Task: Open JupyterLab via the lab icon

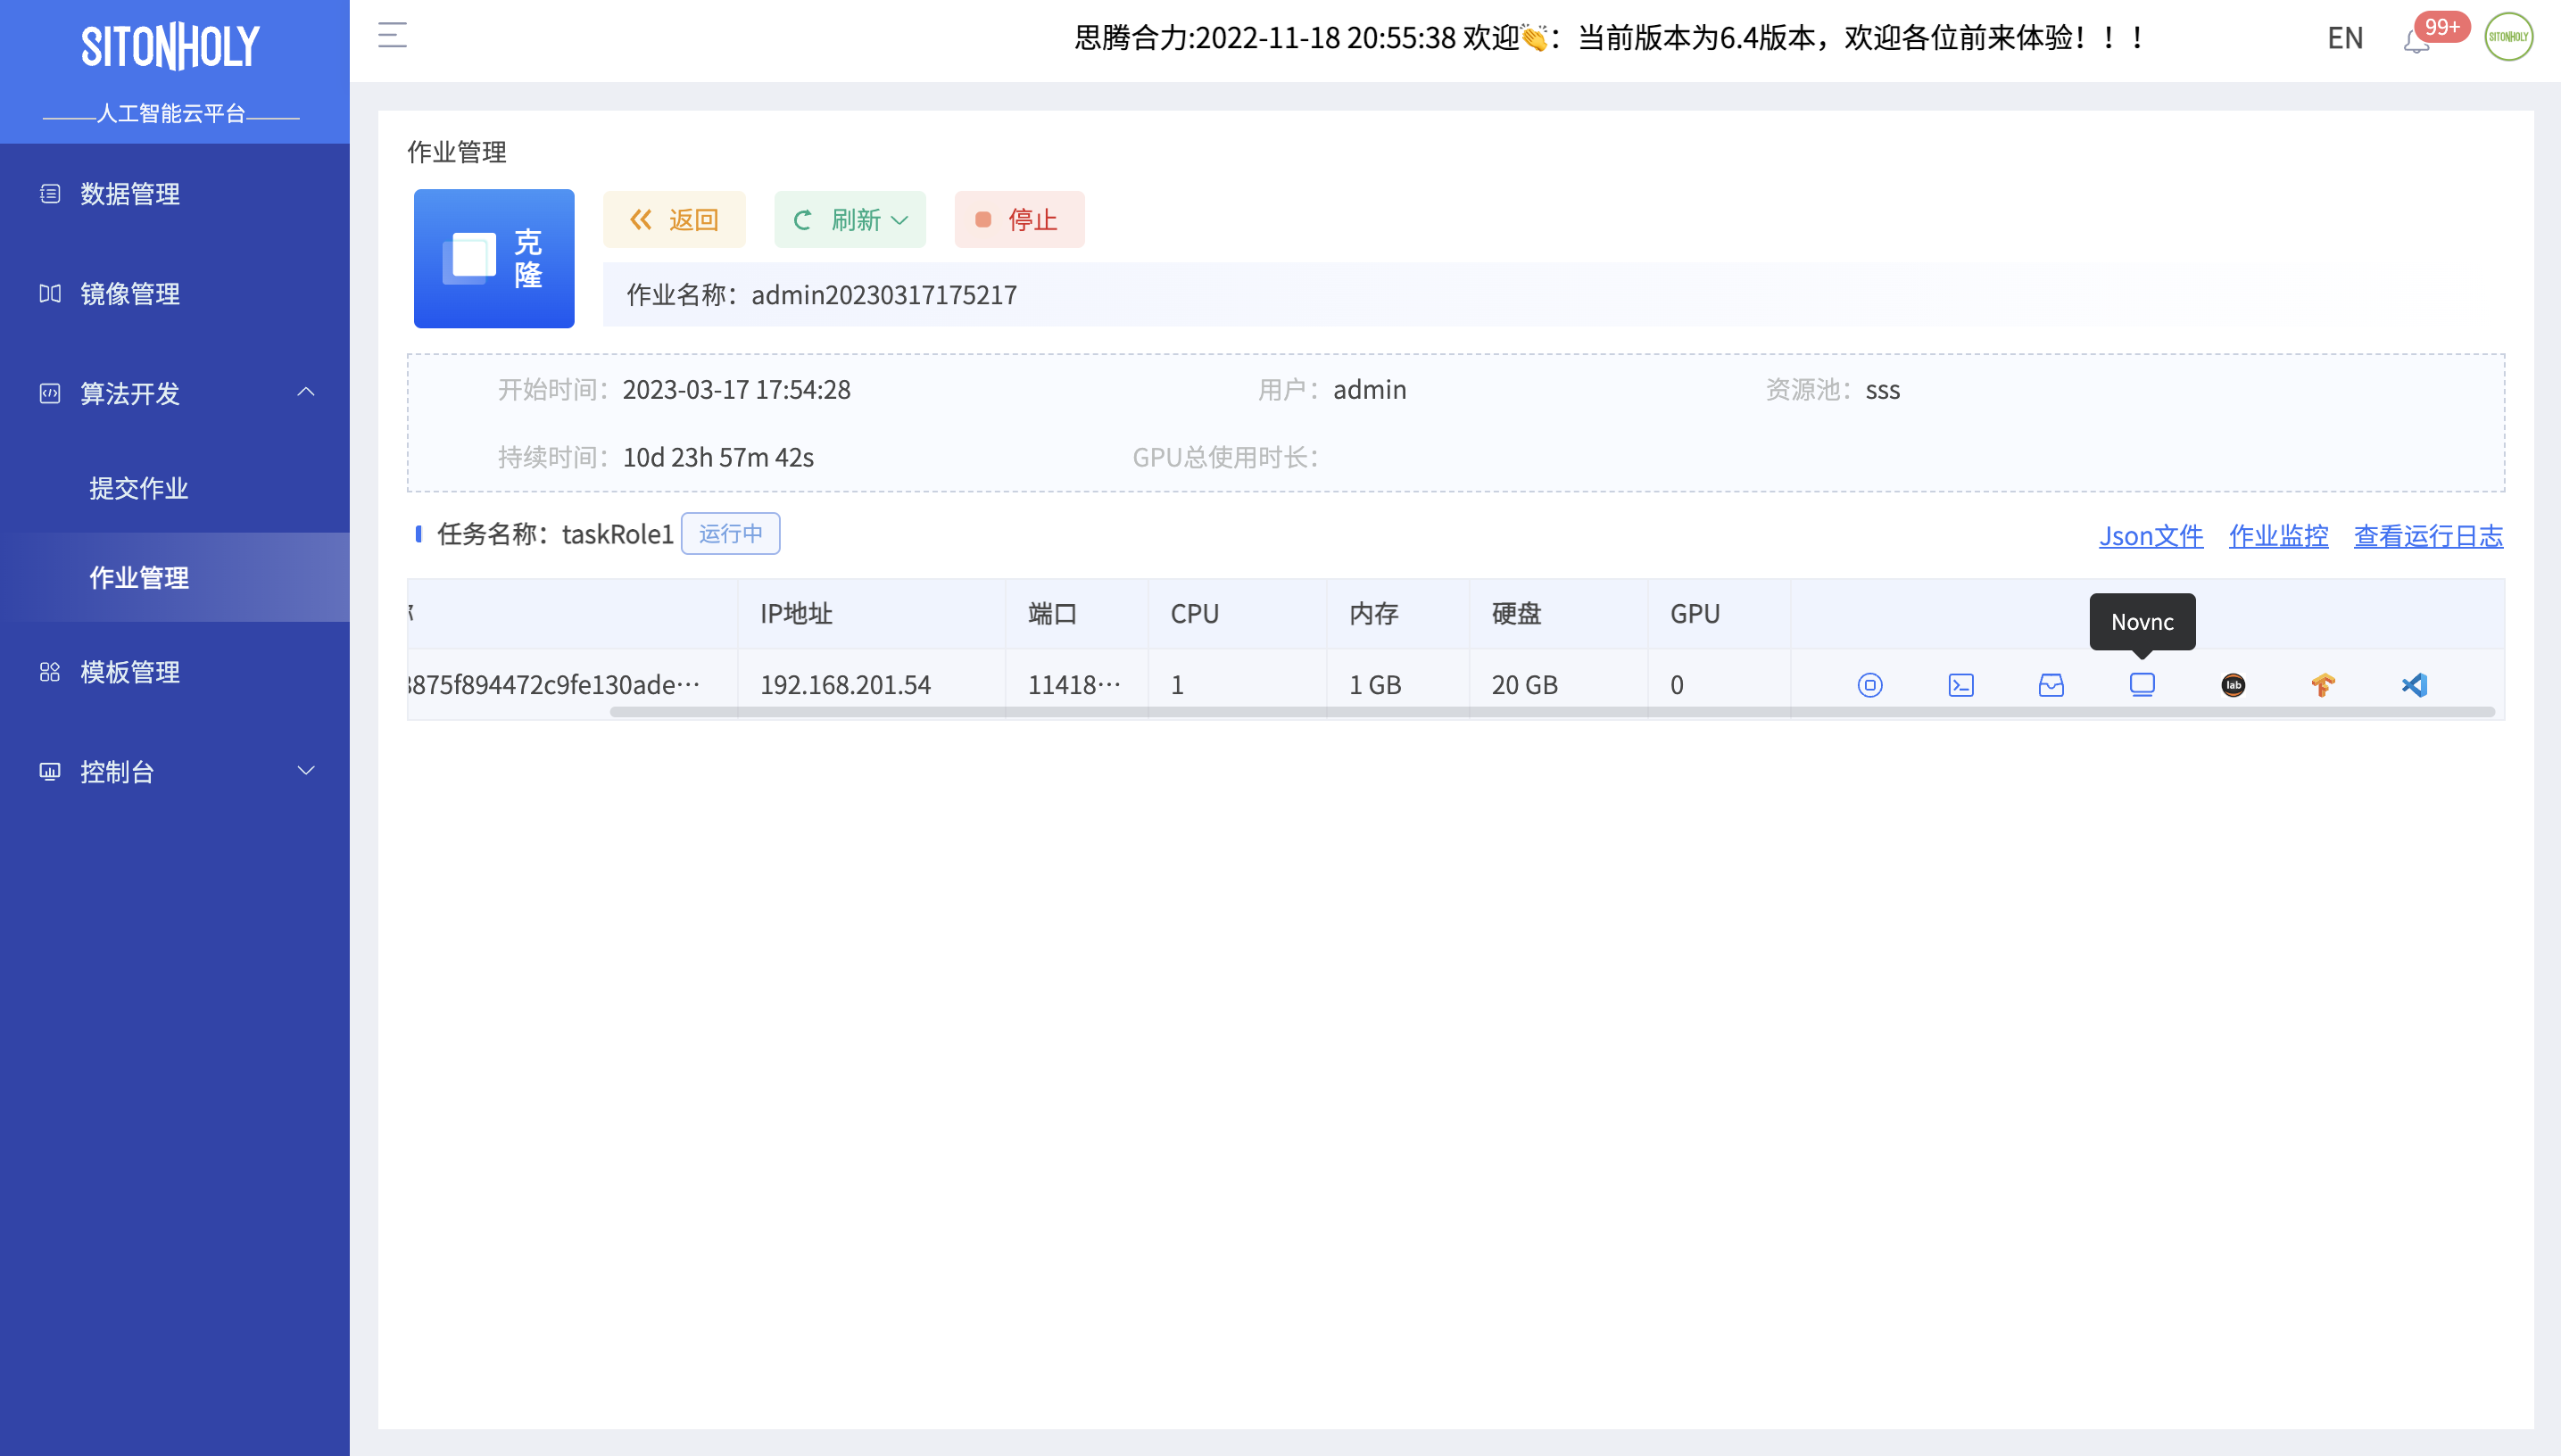Action: pos(2233,685)
